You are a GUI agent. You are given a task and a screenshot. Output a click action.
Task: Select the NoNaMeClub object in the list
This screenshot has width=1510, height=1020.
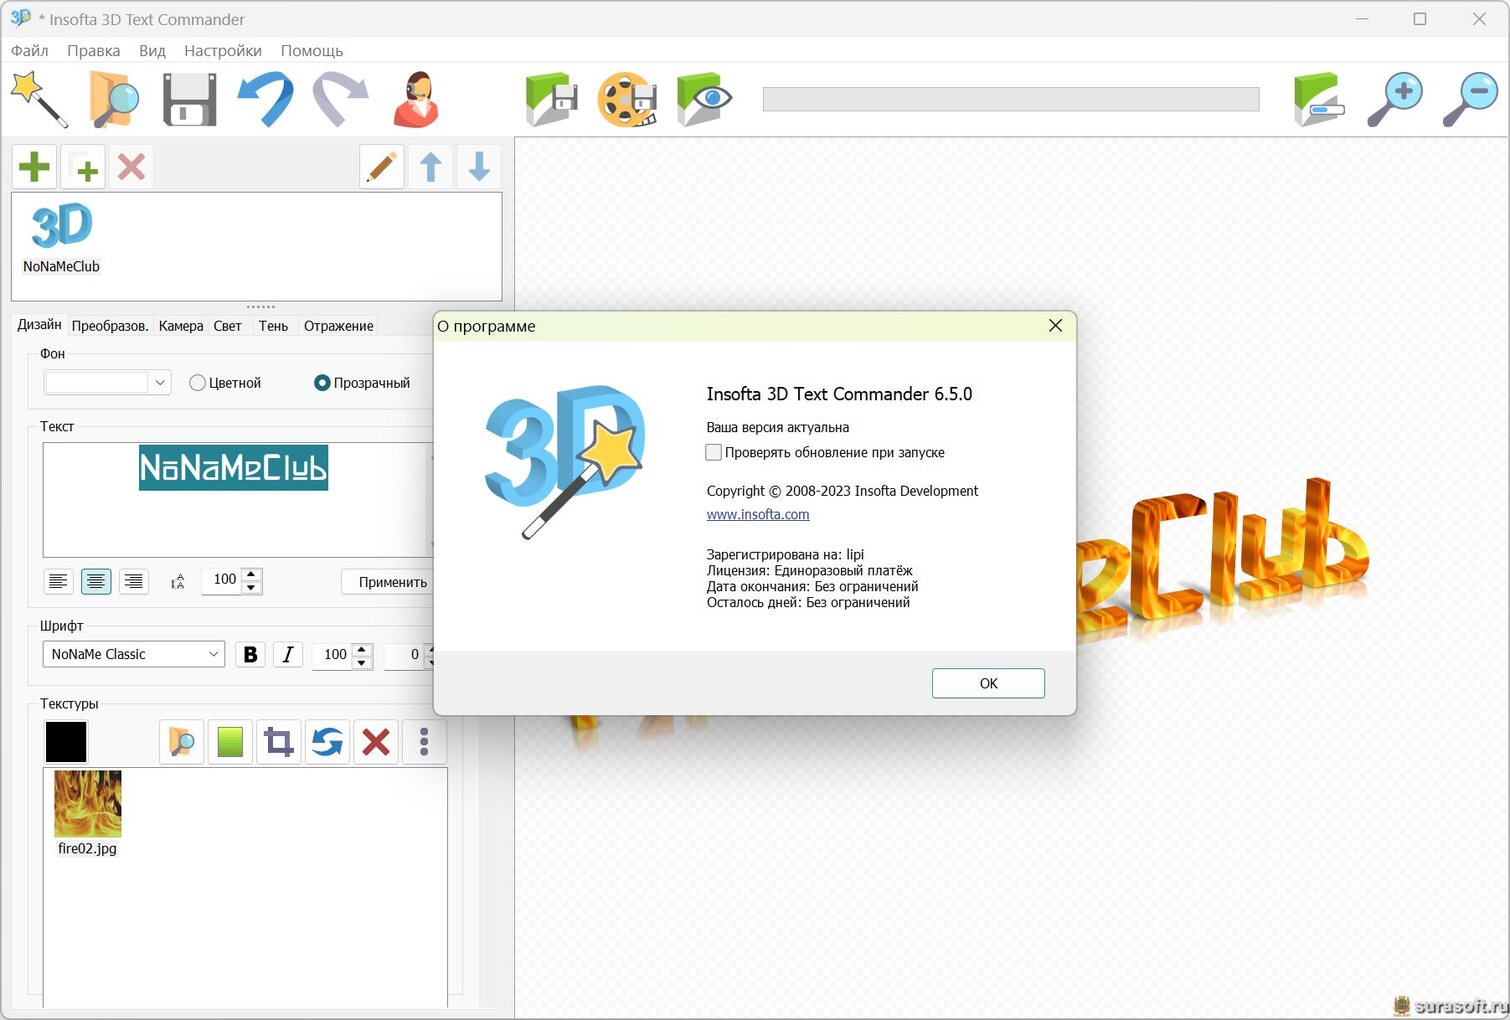pos(62,238)
